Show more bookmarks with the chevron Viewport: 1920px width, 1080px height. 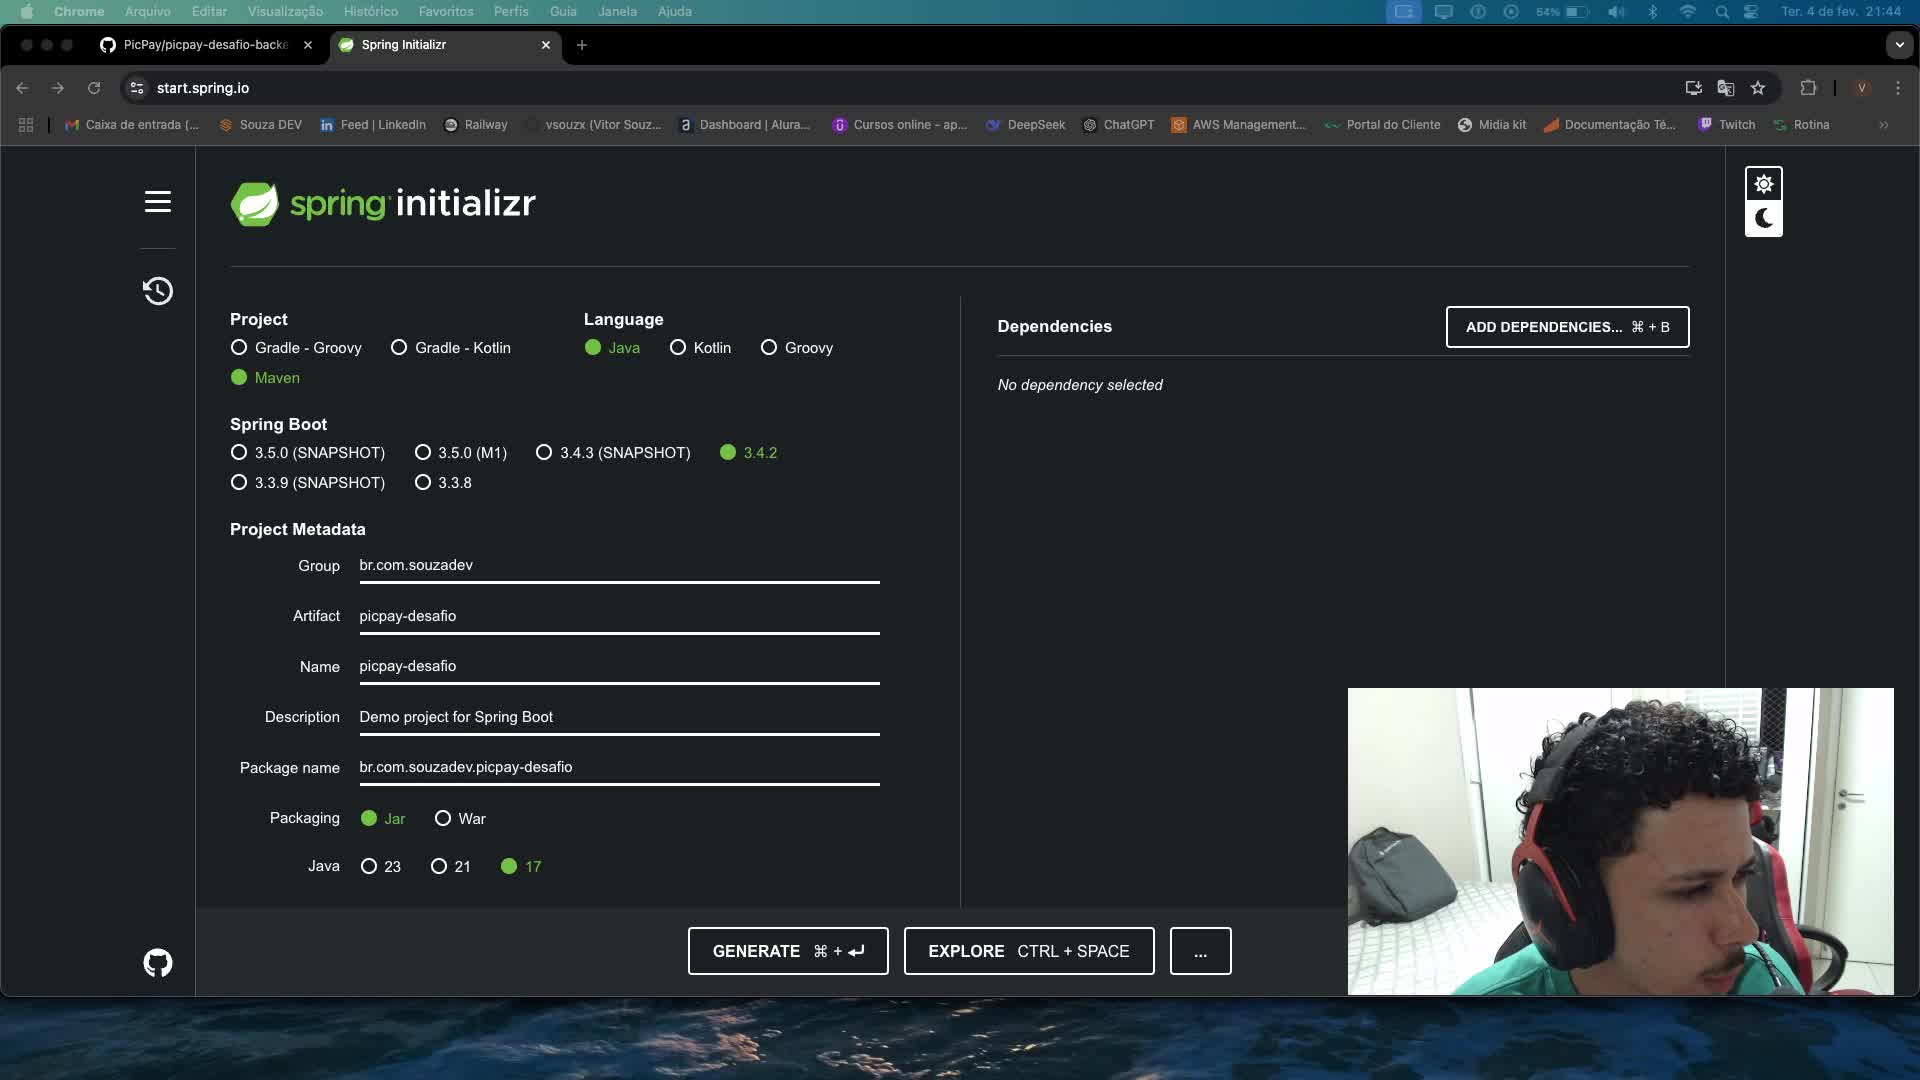[x=1884, y=125]
